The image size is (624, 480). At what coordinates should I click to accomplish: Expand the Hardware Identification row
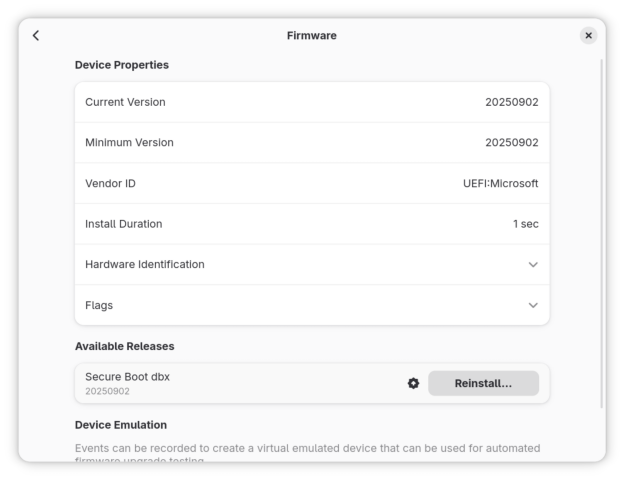click(x=532, y=265)
